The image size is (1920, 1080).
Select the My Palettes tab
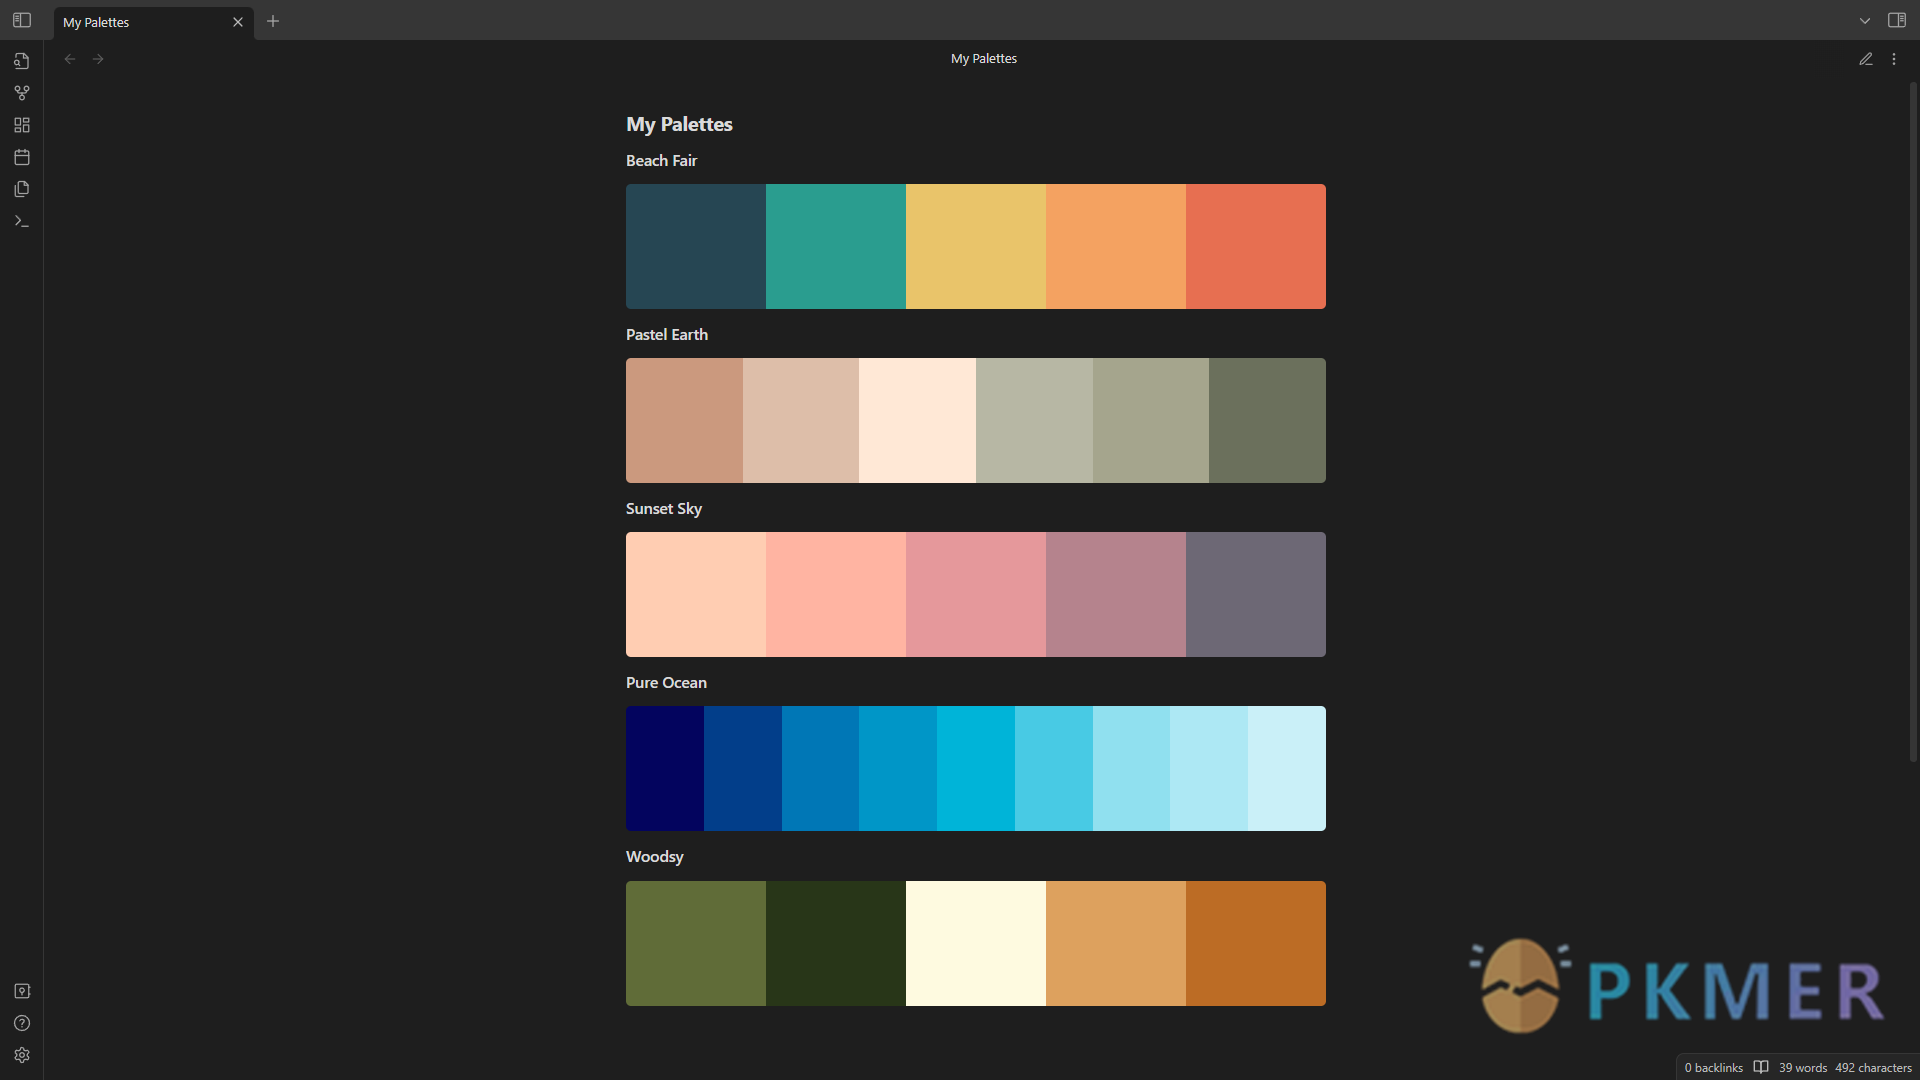pyautogui.click(x=120, y=21)
